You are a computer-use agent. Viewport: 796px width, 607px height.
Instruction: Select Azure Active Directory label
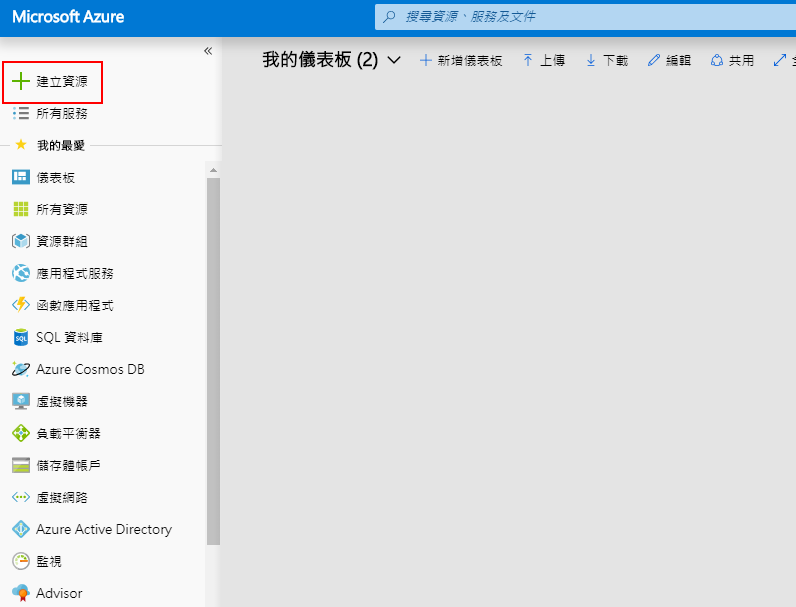(104, 529)
